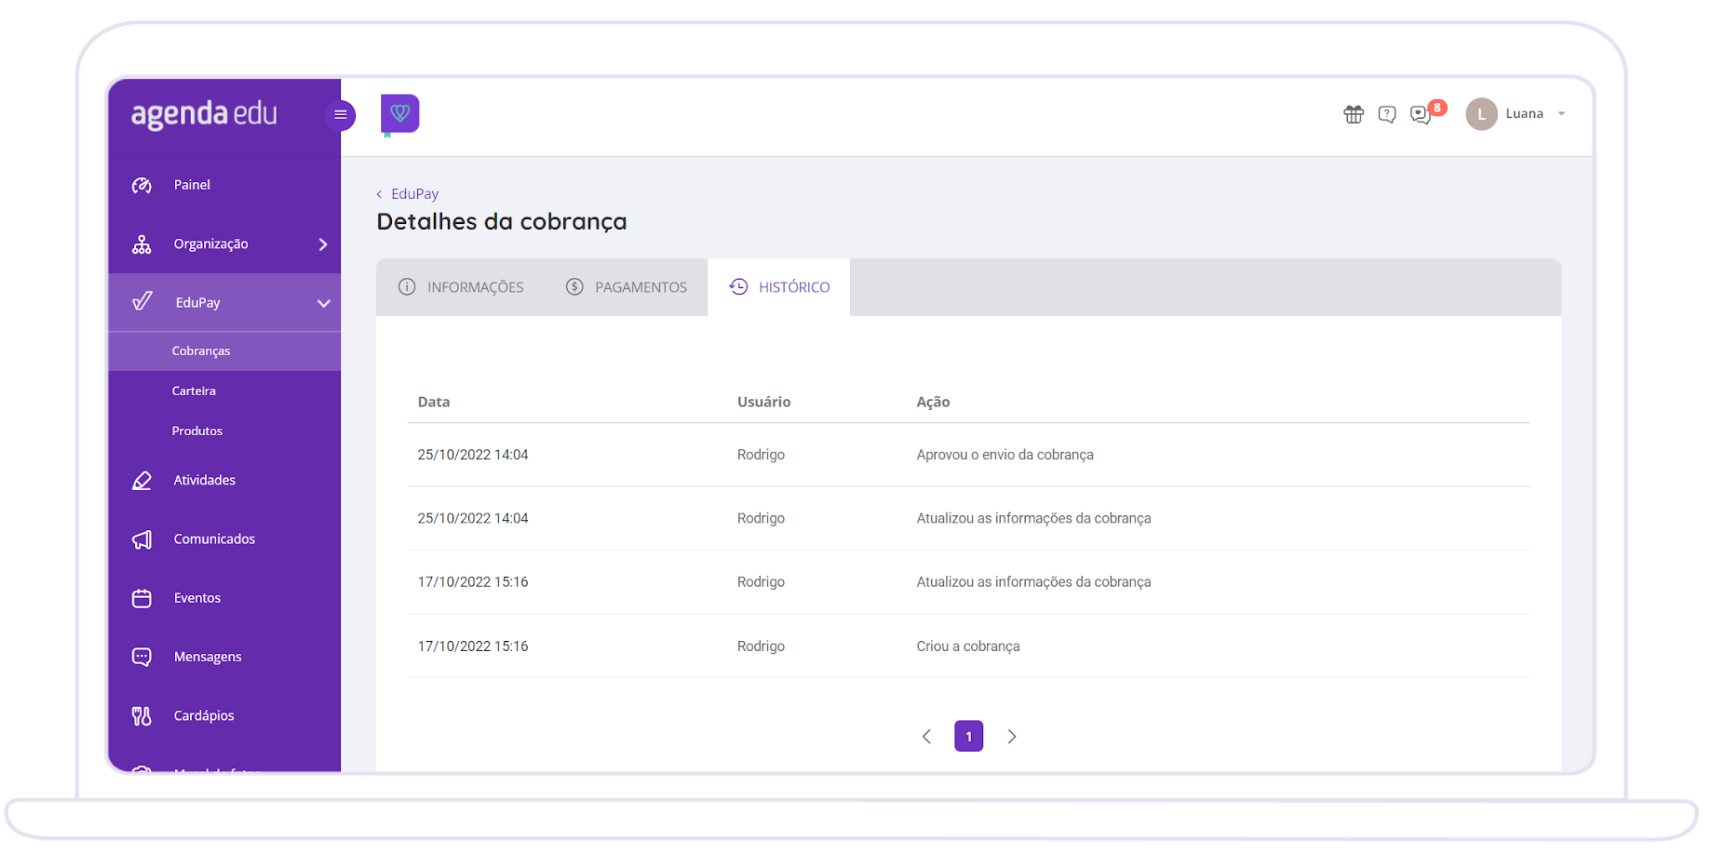The height and width of the screenshot is (859, 1713).
Task: Open the Painel menu label
Action: (192, 185)
